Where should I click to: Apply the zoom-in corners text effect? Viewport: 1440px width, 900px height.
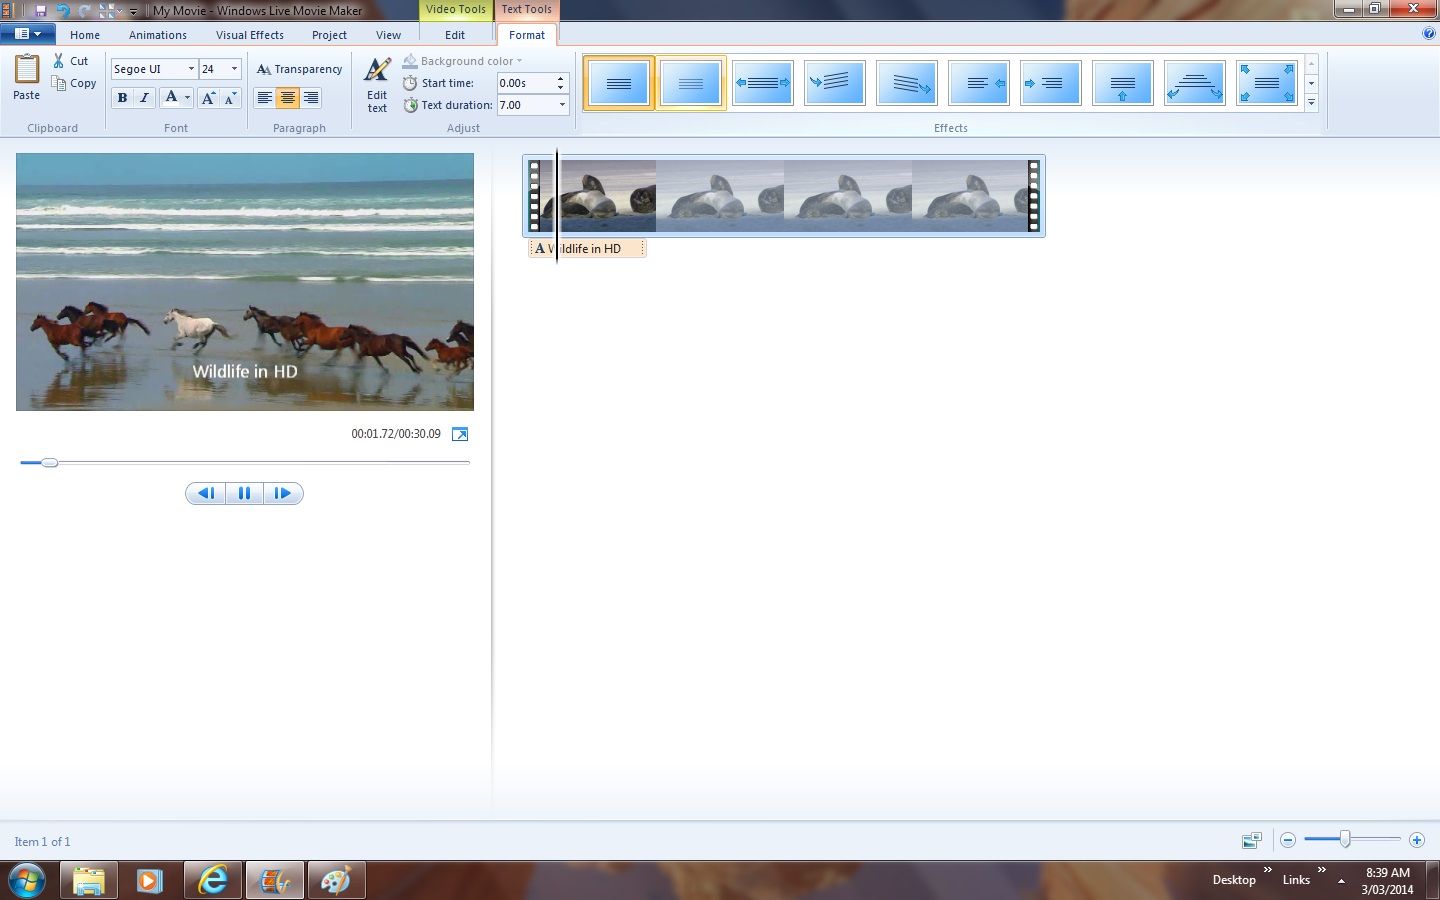click(x=1266, y=83)
